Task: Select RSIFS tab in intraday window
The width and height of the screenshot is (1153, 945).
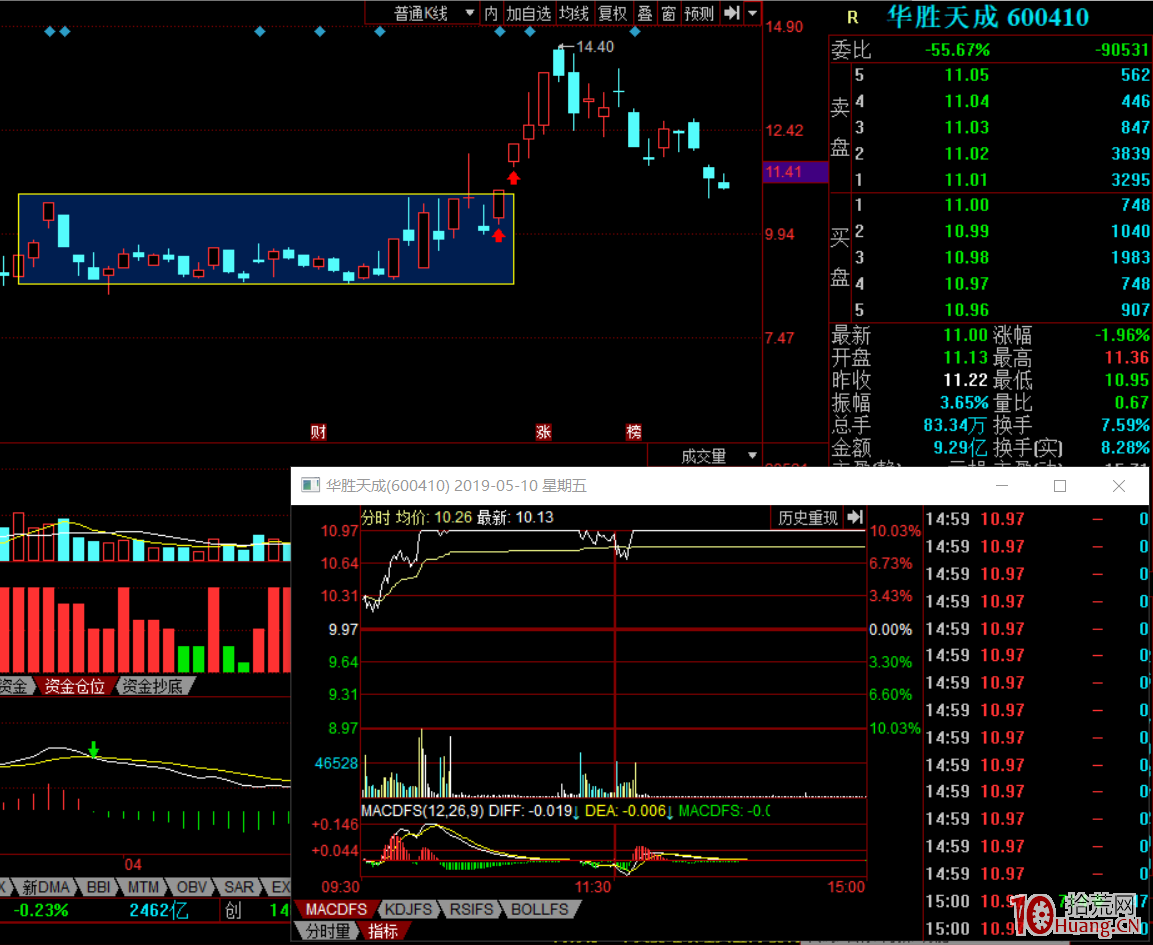Action: (471, 910)
